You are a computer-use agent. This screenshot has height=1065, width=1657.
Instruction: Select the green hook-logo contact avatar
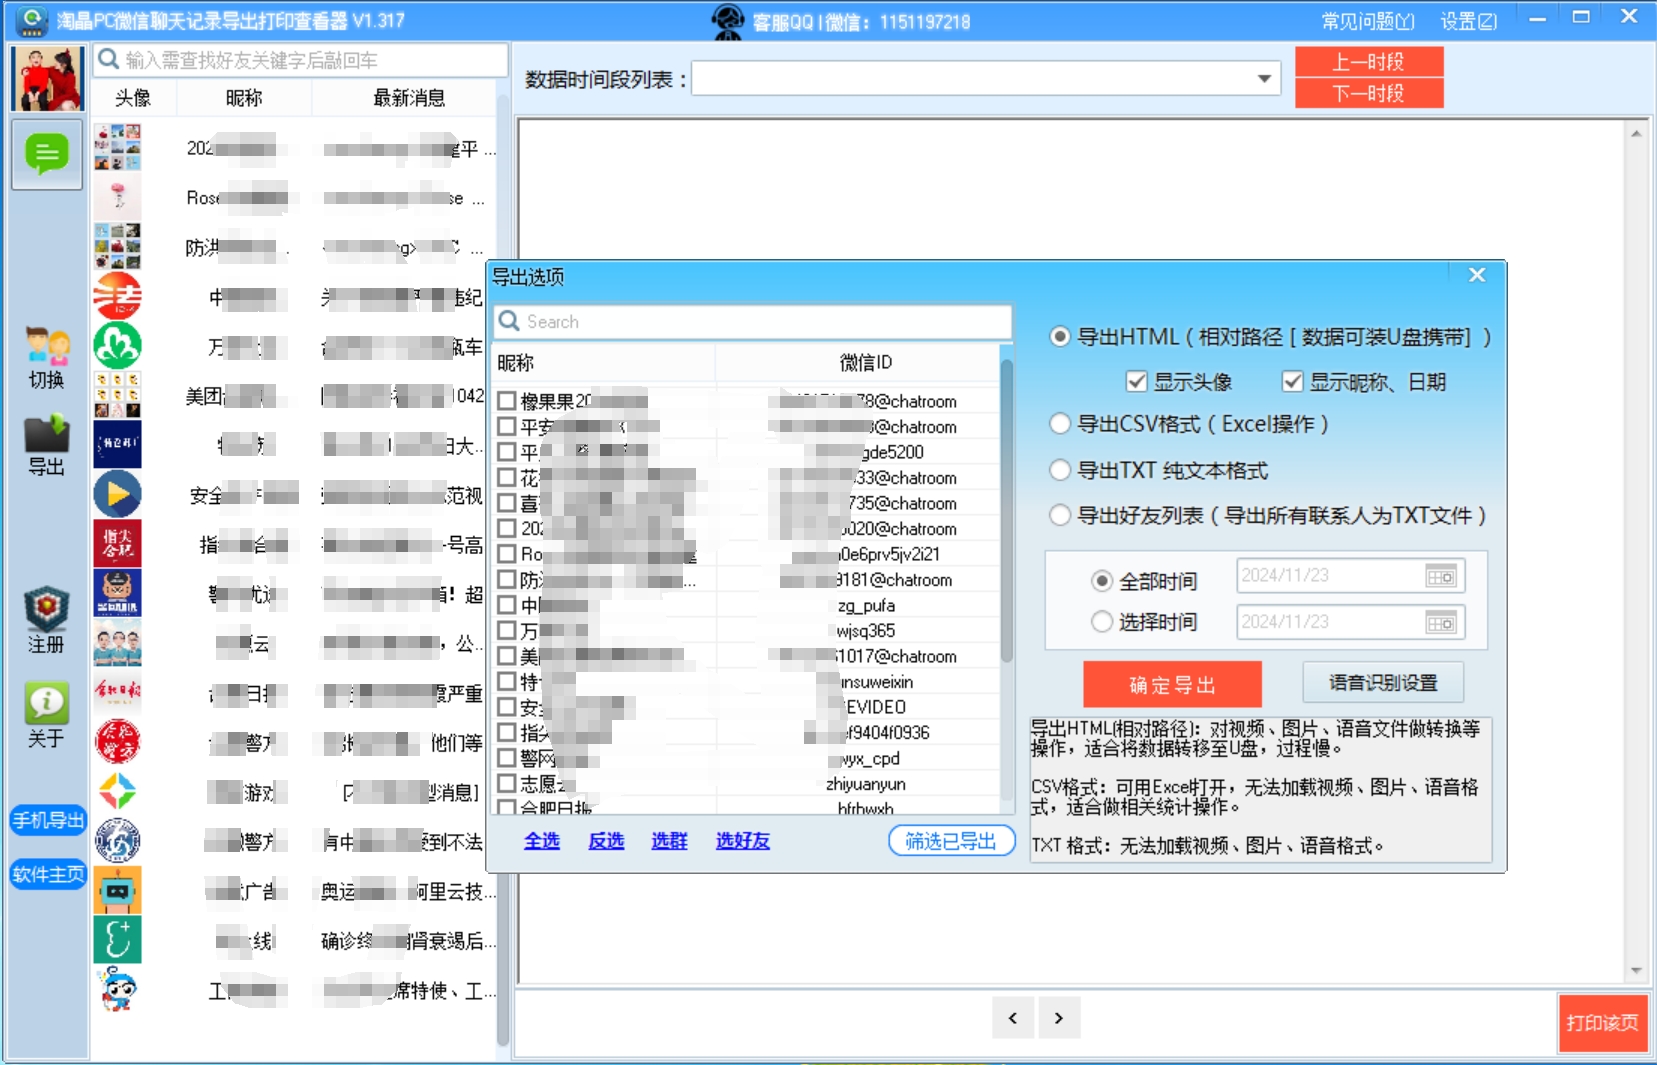point(117,940)
